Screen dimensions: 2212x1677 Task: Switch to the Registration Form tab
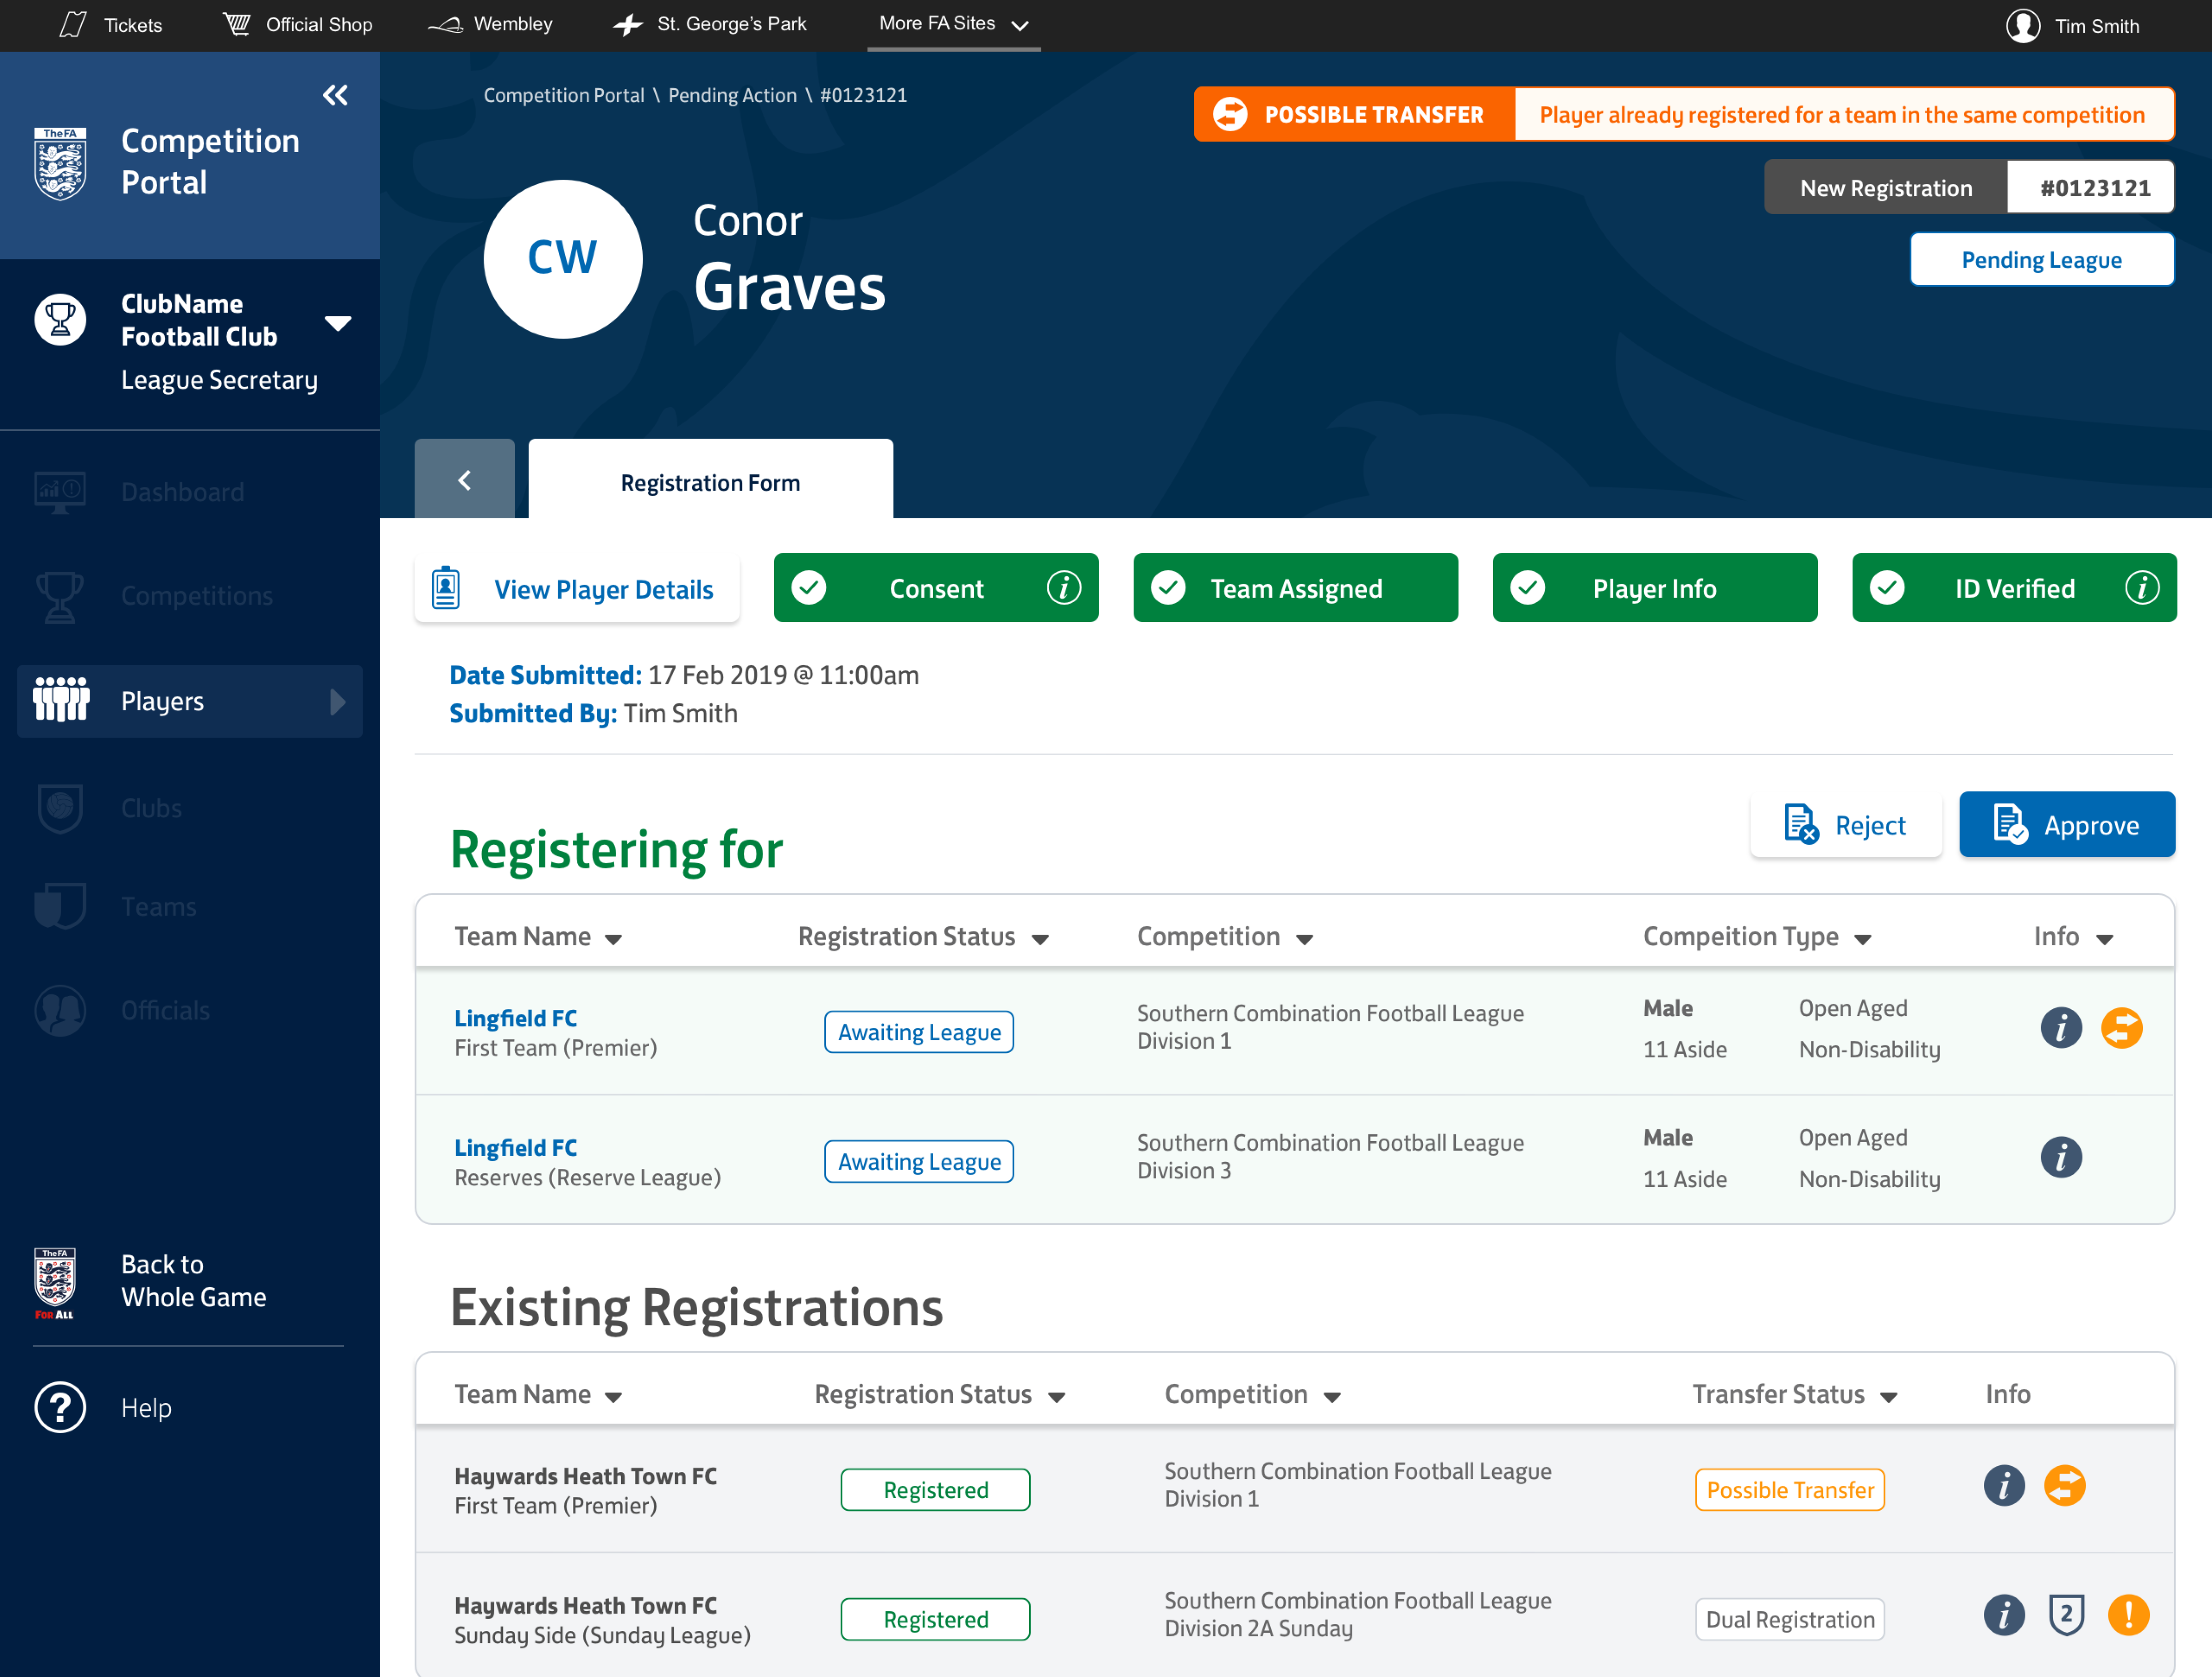pyautogui.click(x=710, y=481)
